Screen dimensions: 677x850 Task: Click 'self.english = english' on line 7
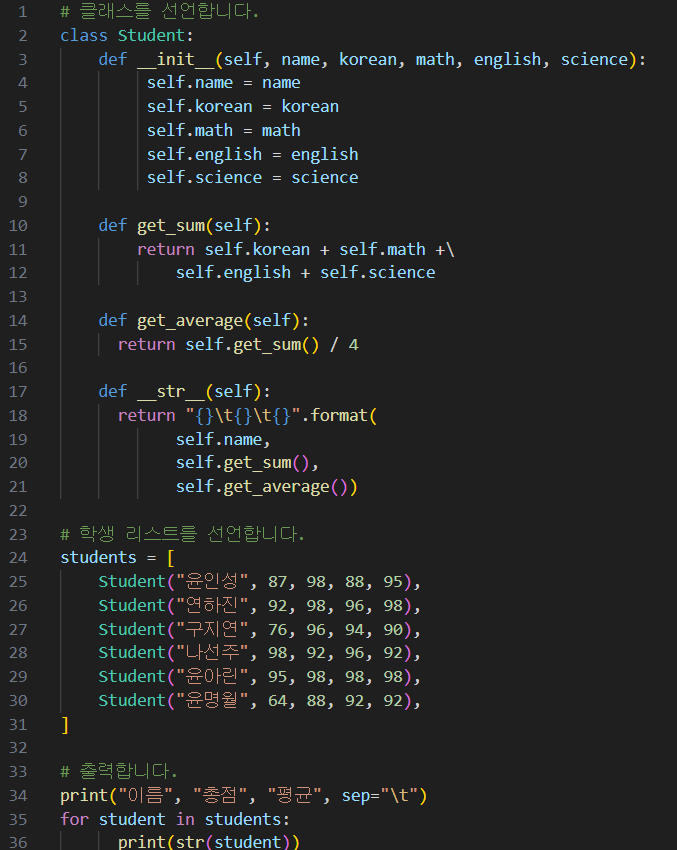pyautogui.click(x=253, y=154)
